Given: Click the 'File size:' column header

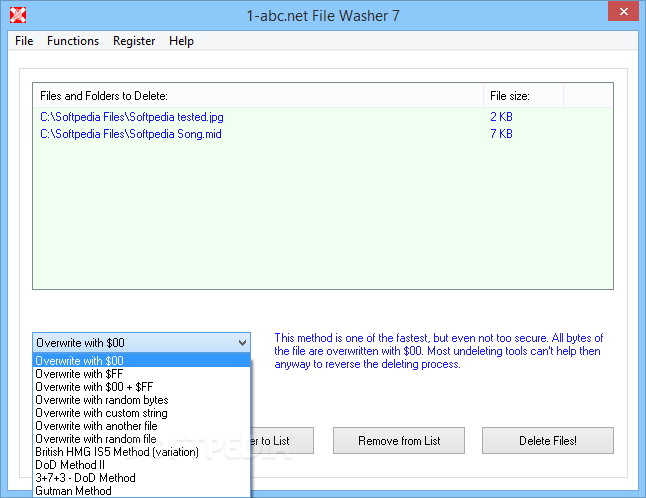Looking at the screenshot, I should (x=523, y=96).
